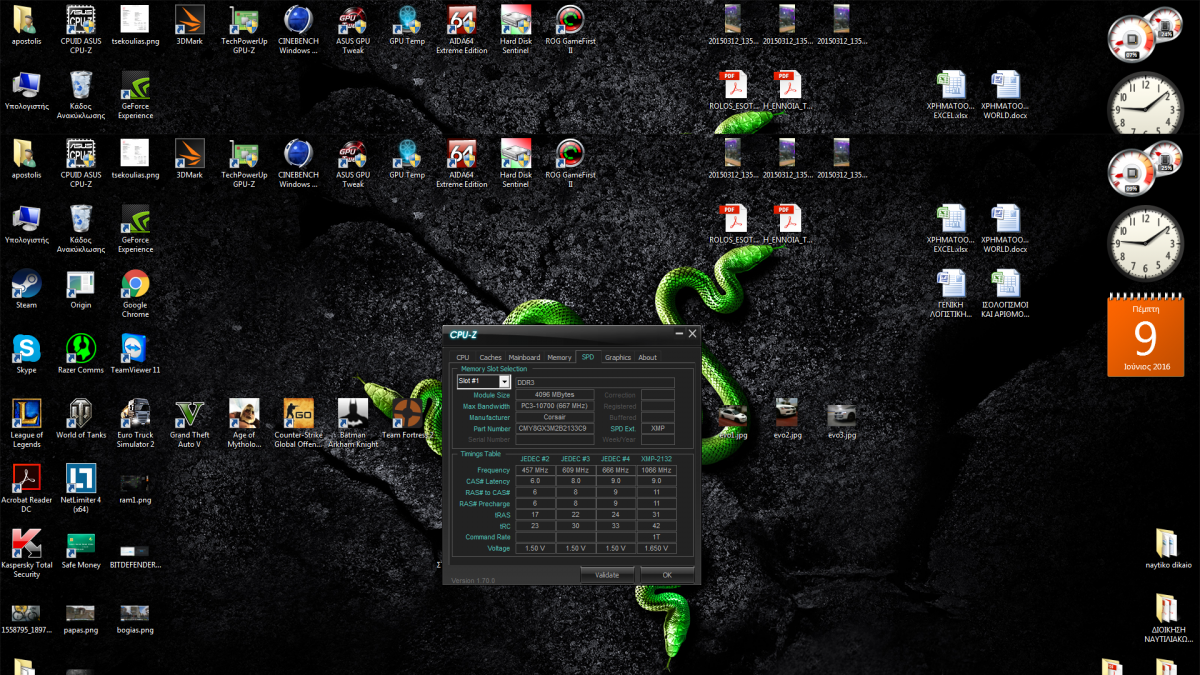1200x675 pixels.
Task: Click the DDR3 memory type field
Action: pyautogui.click(x=595, y=382)
